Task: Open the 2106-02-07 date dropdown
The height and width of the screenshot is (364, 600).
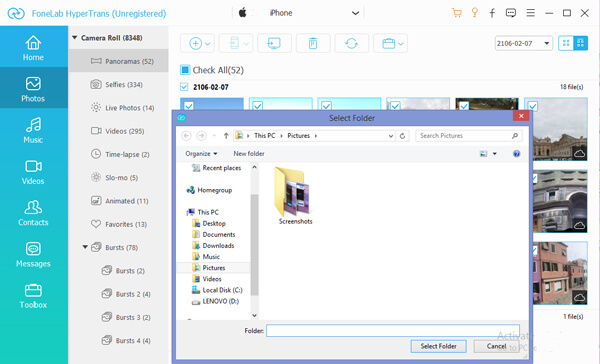Action: pos(547,43)
